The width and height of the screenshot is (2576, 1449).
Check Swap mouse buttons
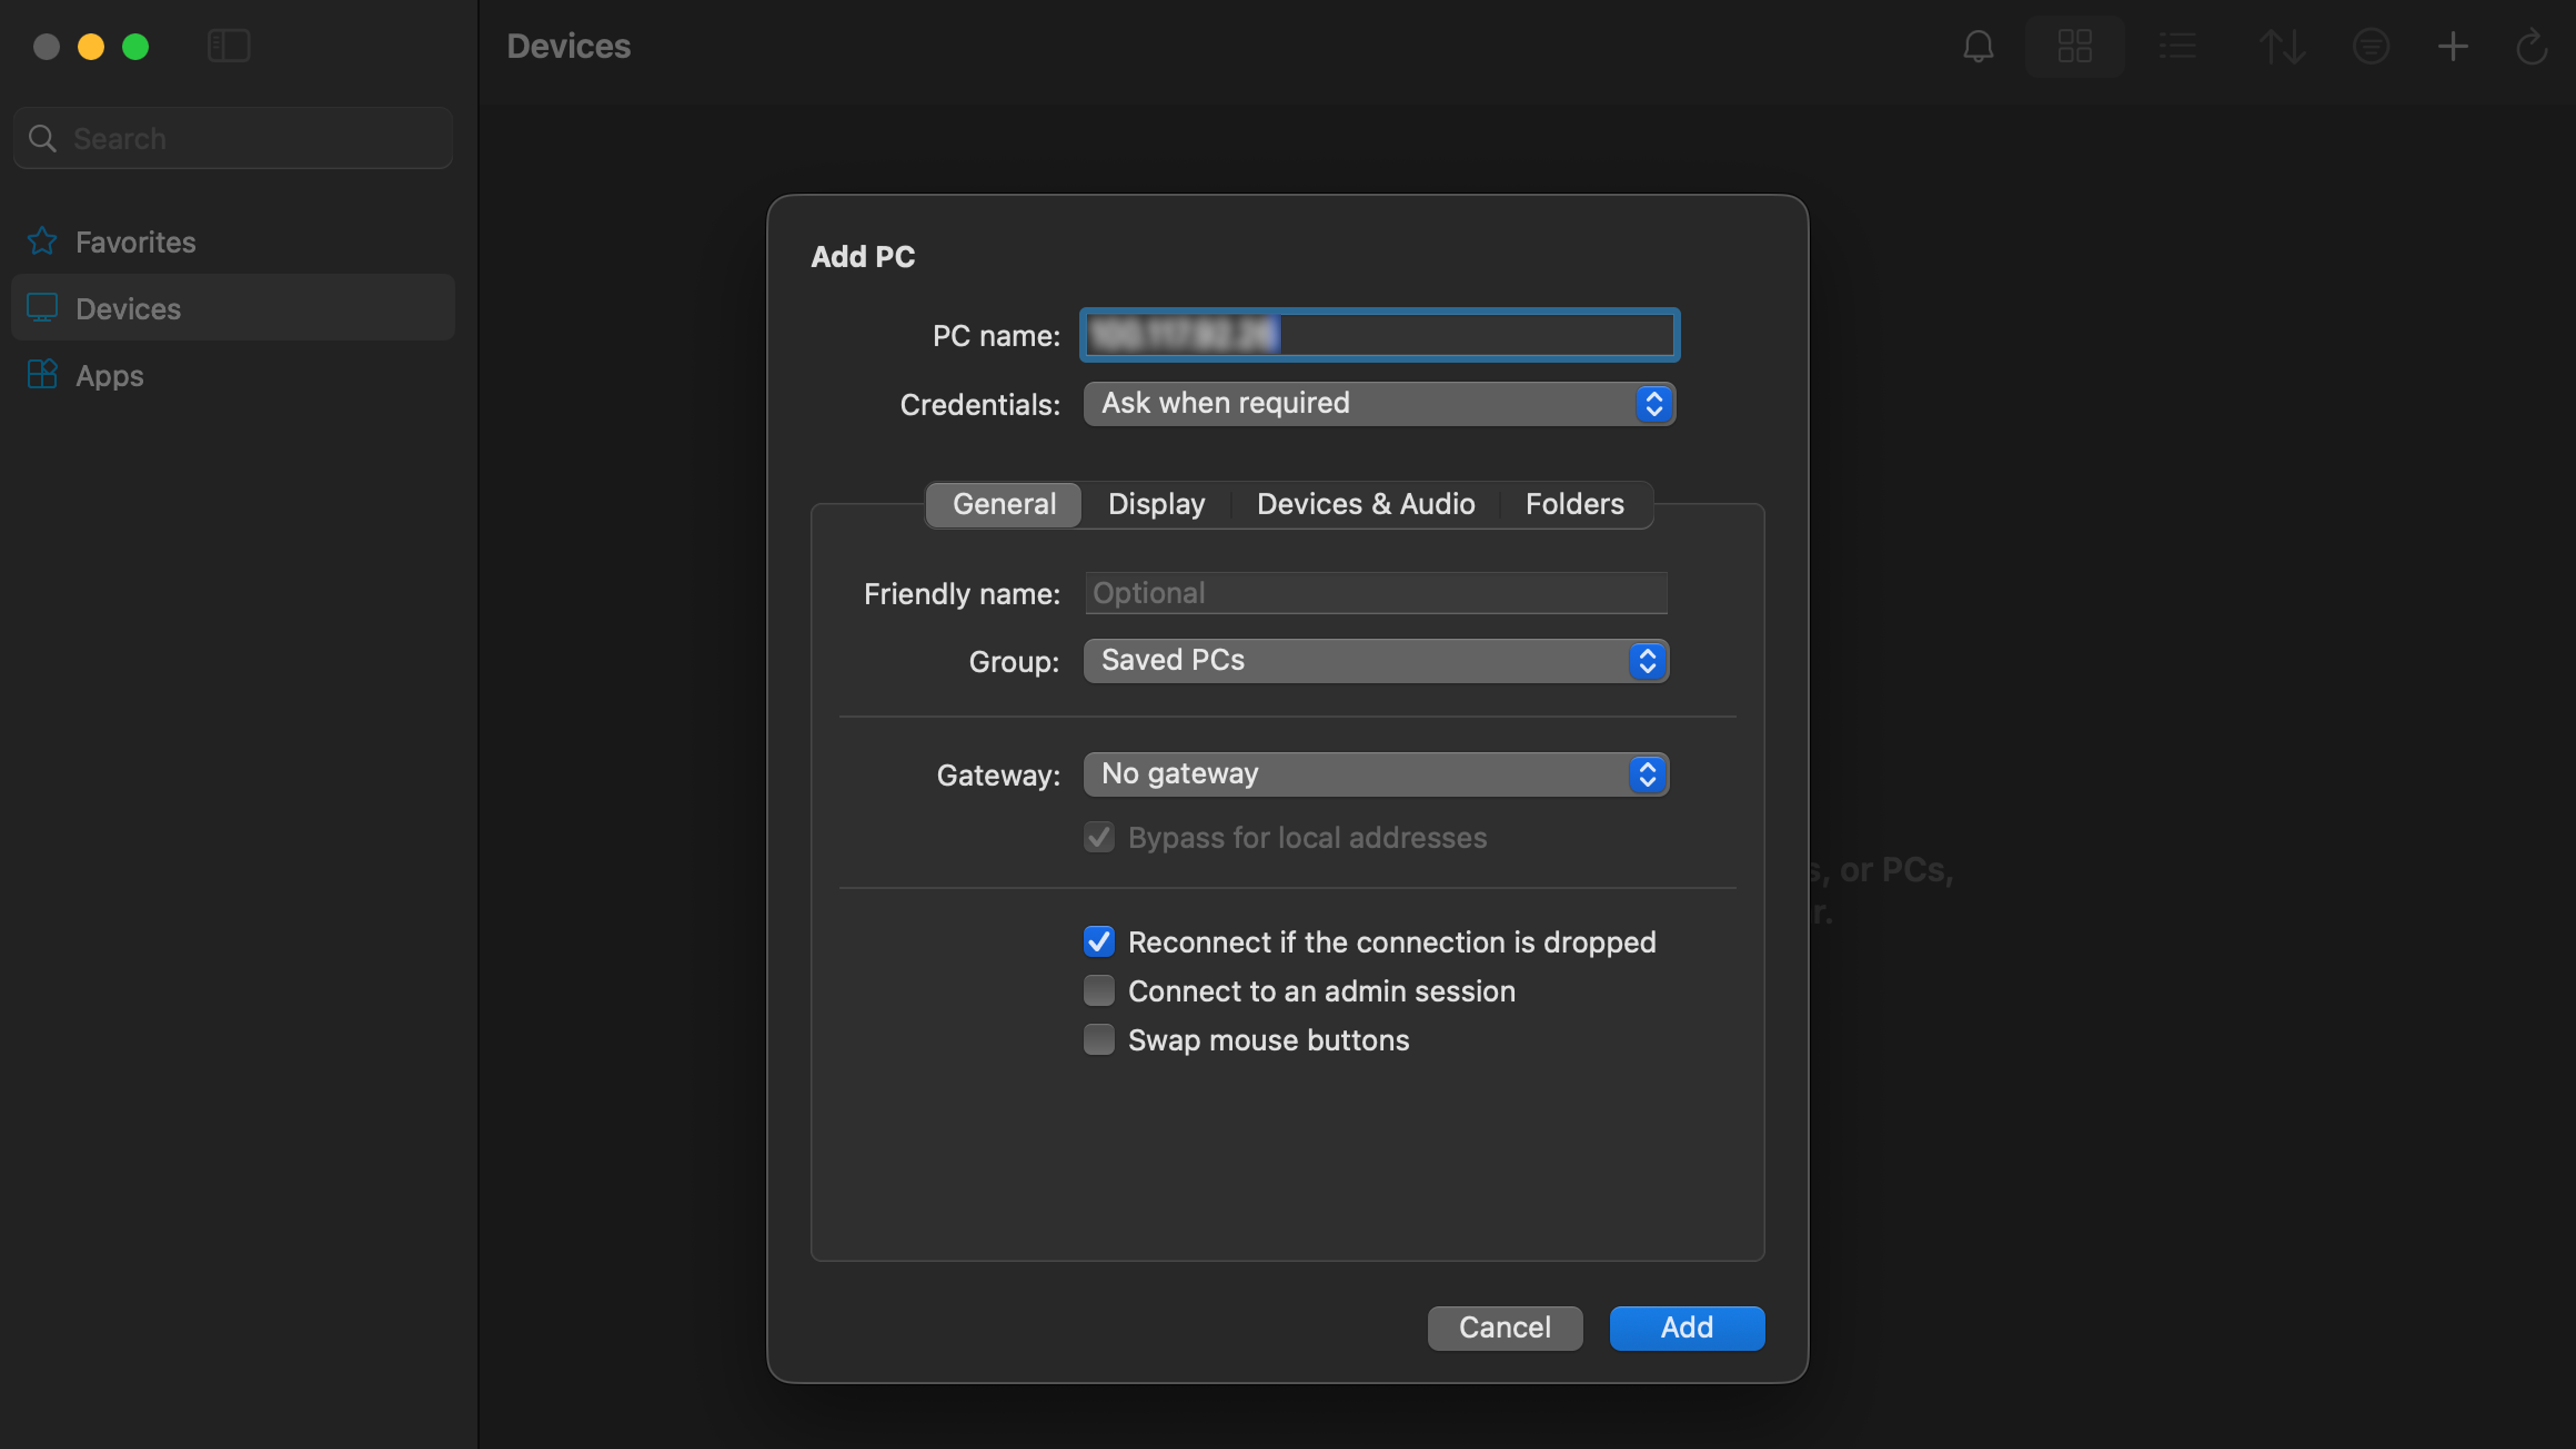tap(1099, 1039)
